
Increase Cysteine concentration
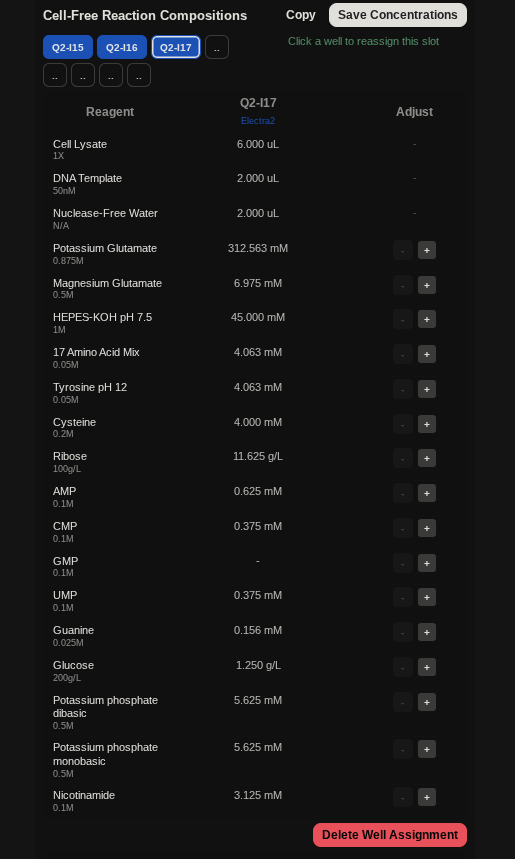[x=427, y=424]
